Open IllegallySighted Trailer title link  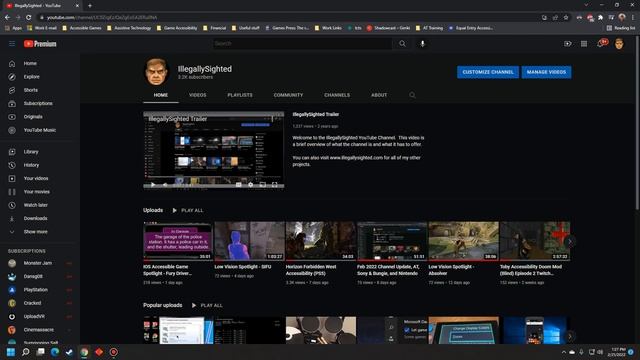pos(316,115)
